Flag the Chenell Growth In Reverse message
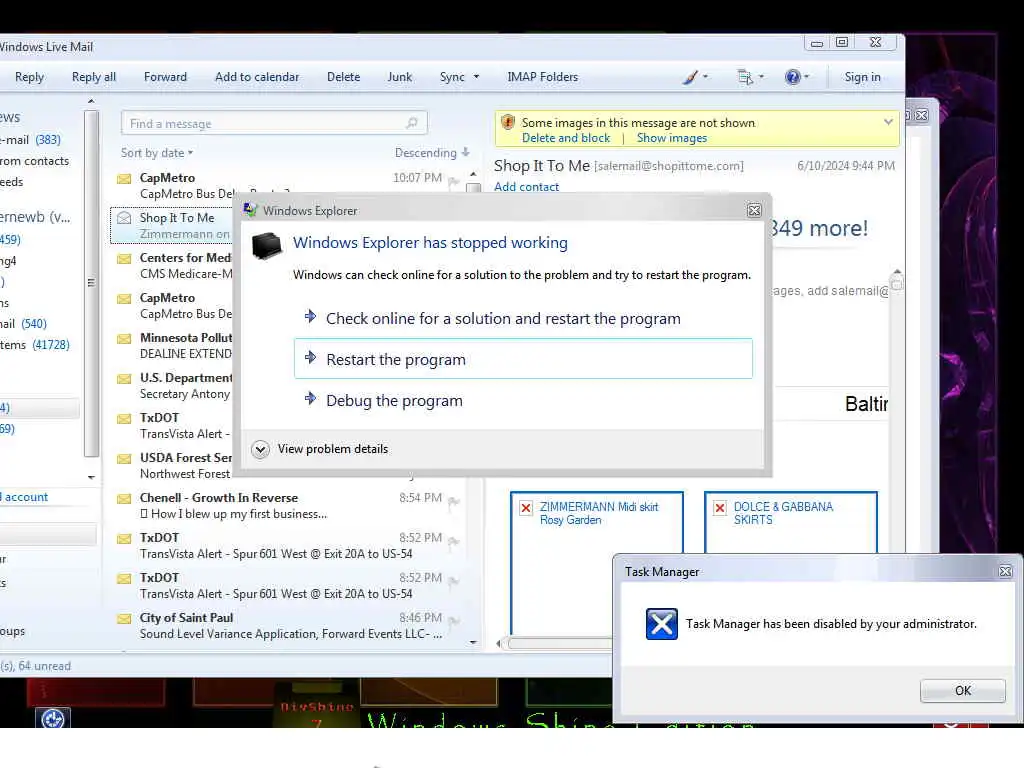The height and width of the screenshot is (768, 1024). tap(454, 502)
